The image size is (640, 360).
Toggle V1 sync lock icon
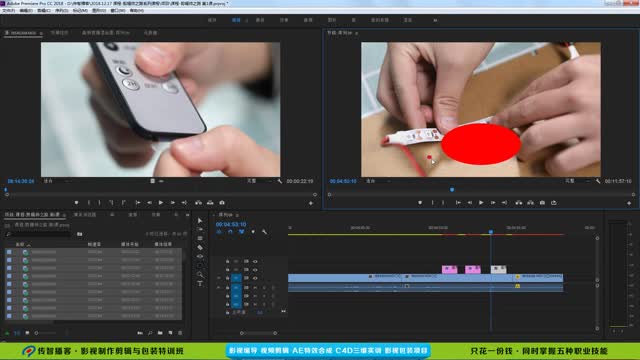[x=247, y=278]
